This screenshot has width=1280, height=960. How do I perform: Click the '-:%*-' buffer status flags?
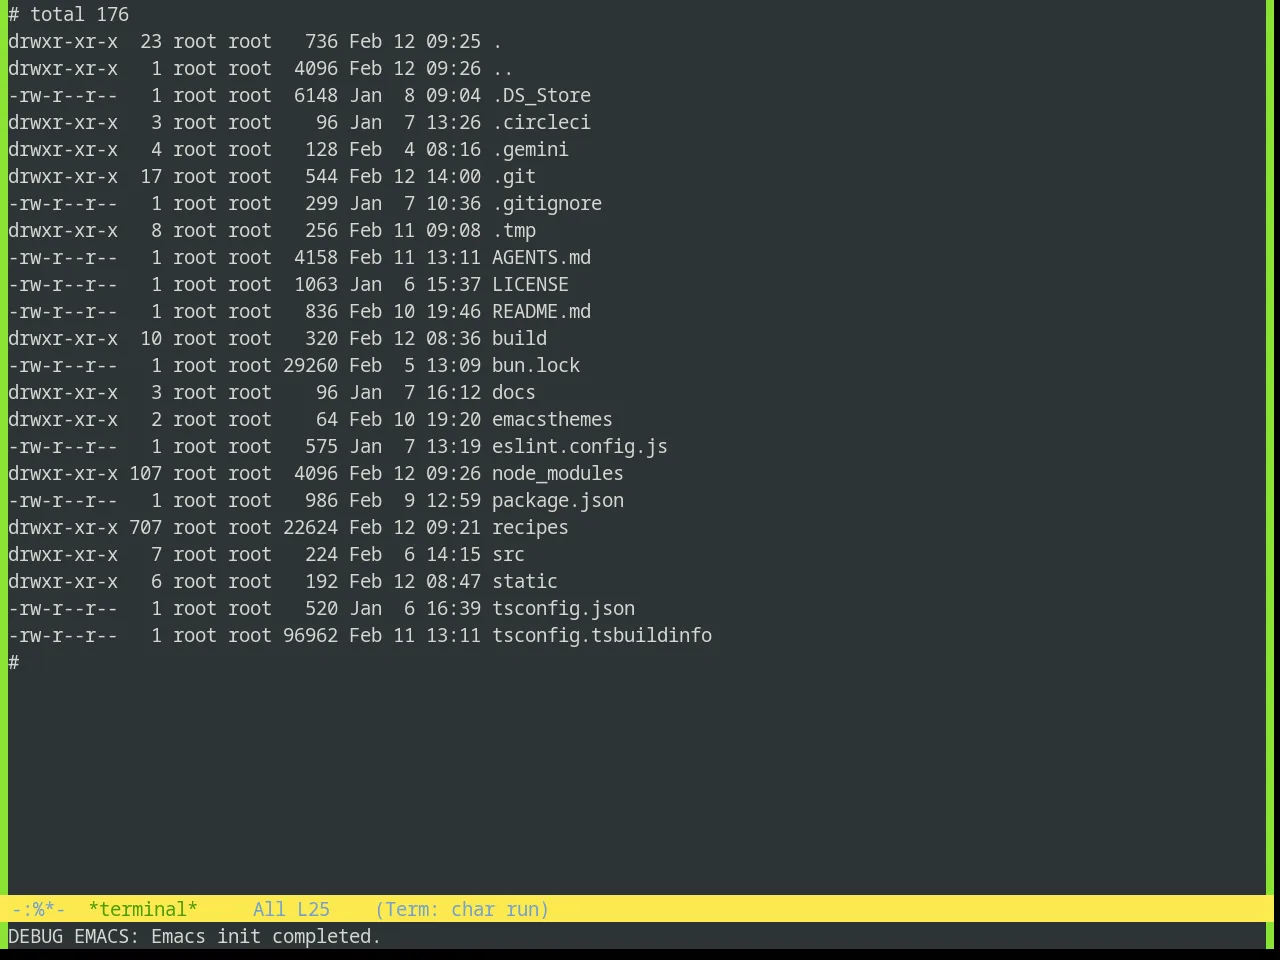(38, 909)
